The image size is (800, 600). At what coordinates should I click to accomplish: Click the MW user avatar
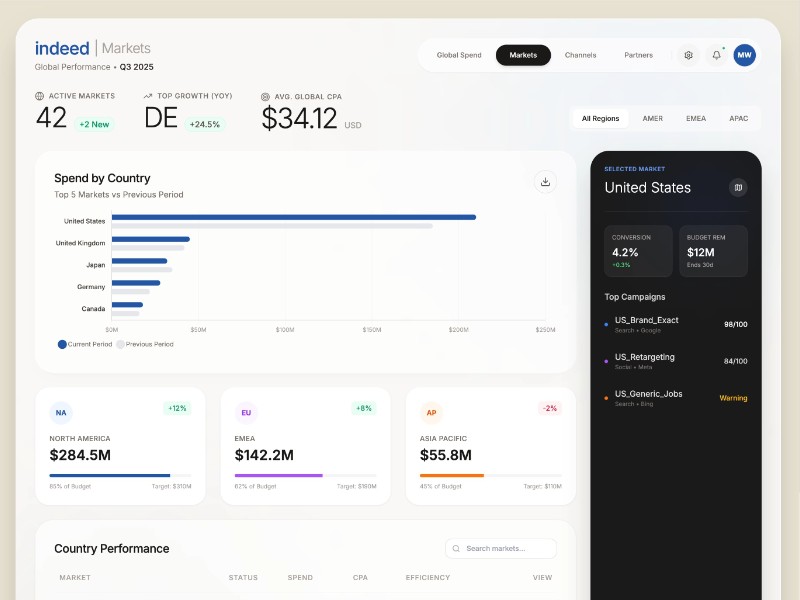[744, 55]
